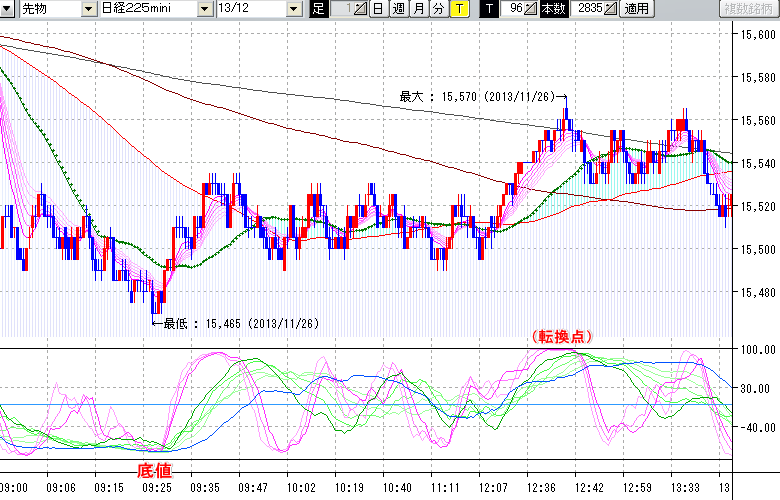Click the tick count field showing 96
The width and height of the screenshot is (780, 500).
[513, 9]
